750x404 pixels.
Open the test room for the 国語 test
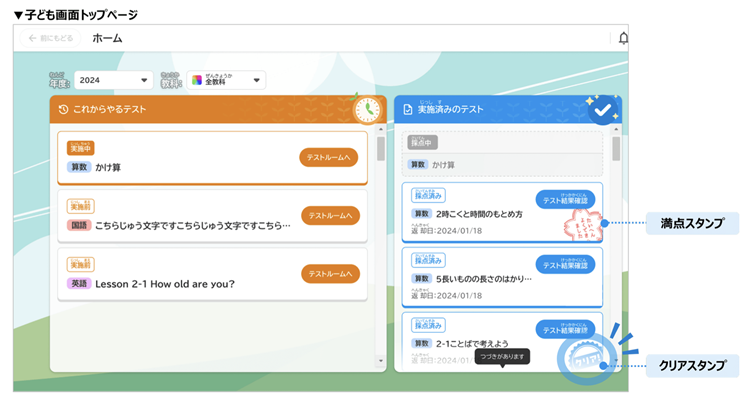pyautogui.click(x=329, y=216)
